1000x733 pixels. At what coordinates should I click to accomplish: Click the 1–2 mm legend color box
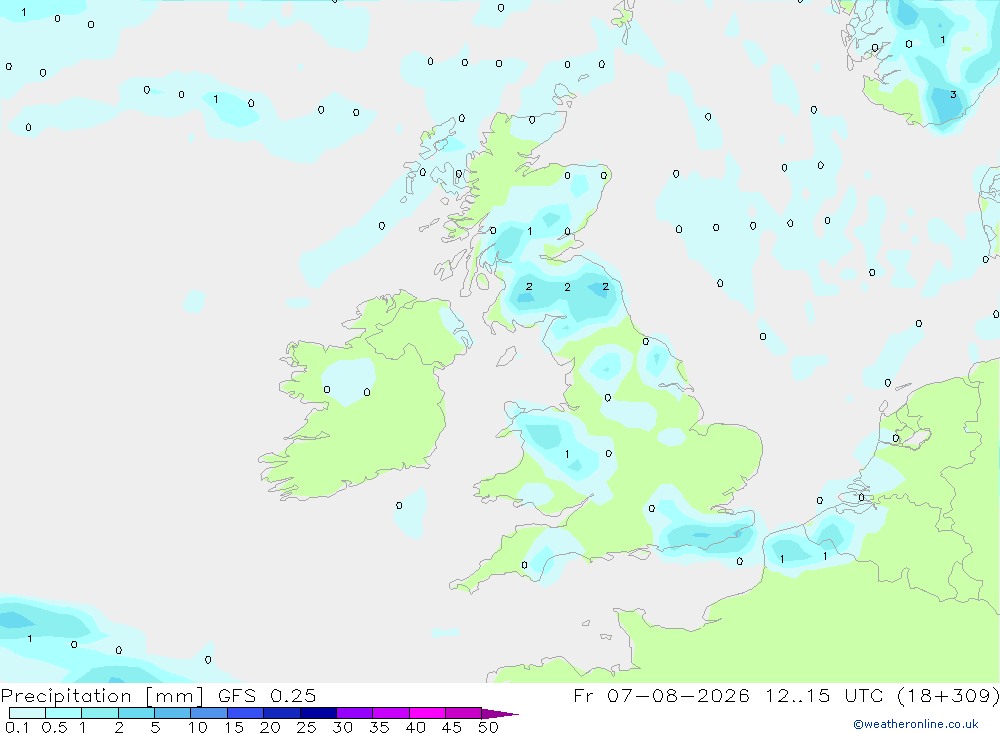pos(99,713)
